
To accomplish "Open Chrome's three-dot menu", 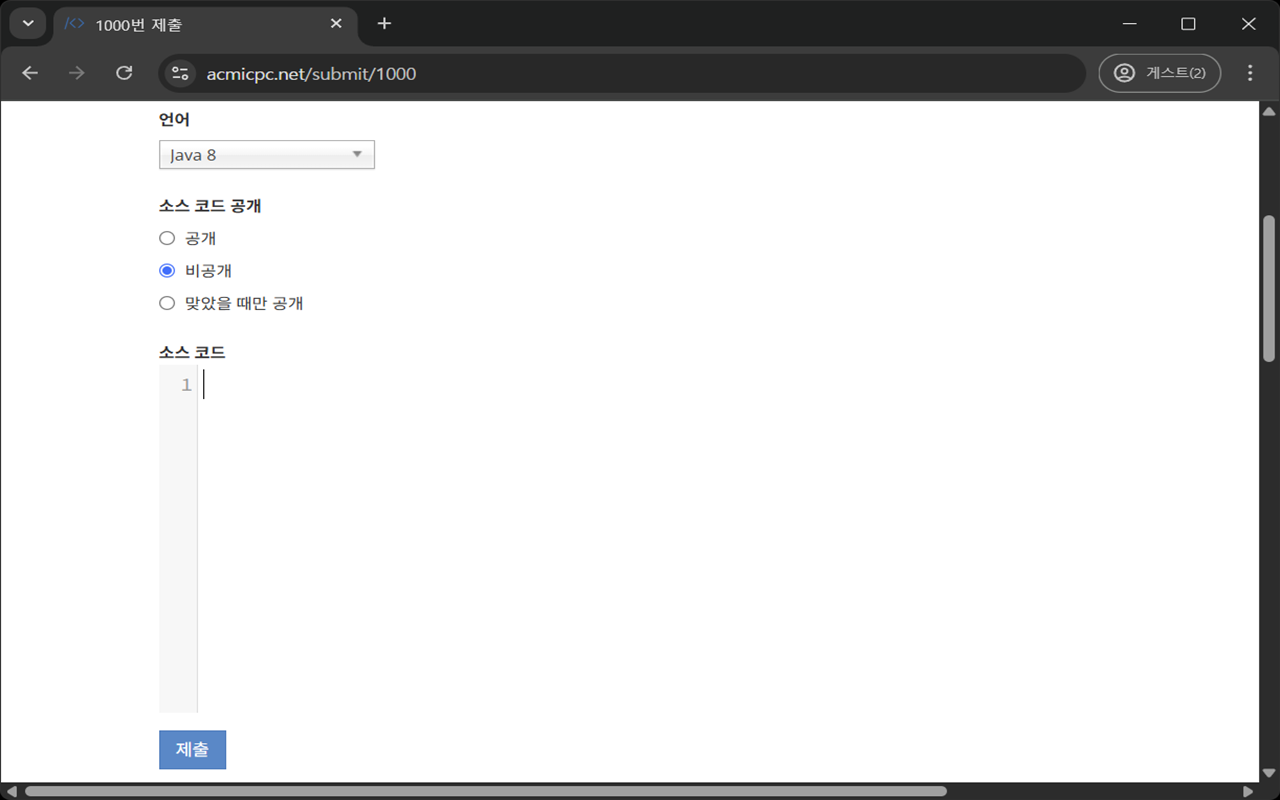I will tap(1249, 72).
